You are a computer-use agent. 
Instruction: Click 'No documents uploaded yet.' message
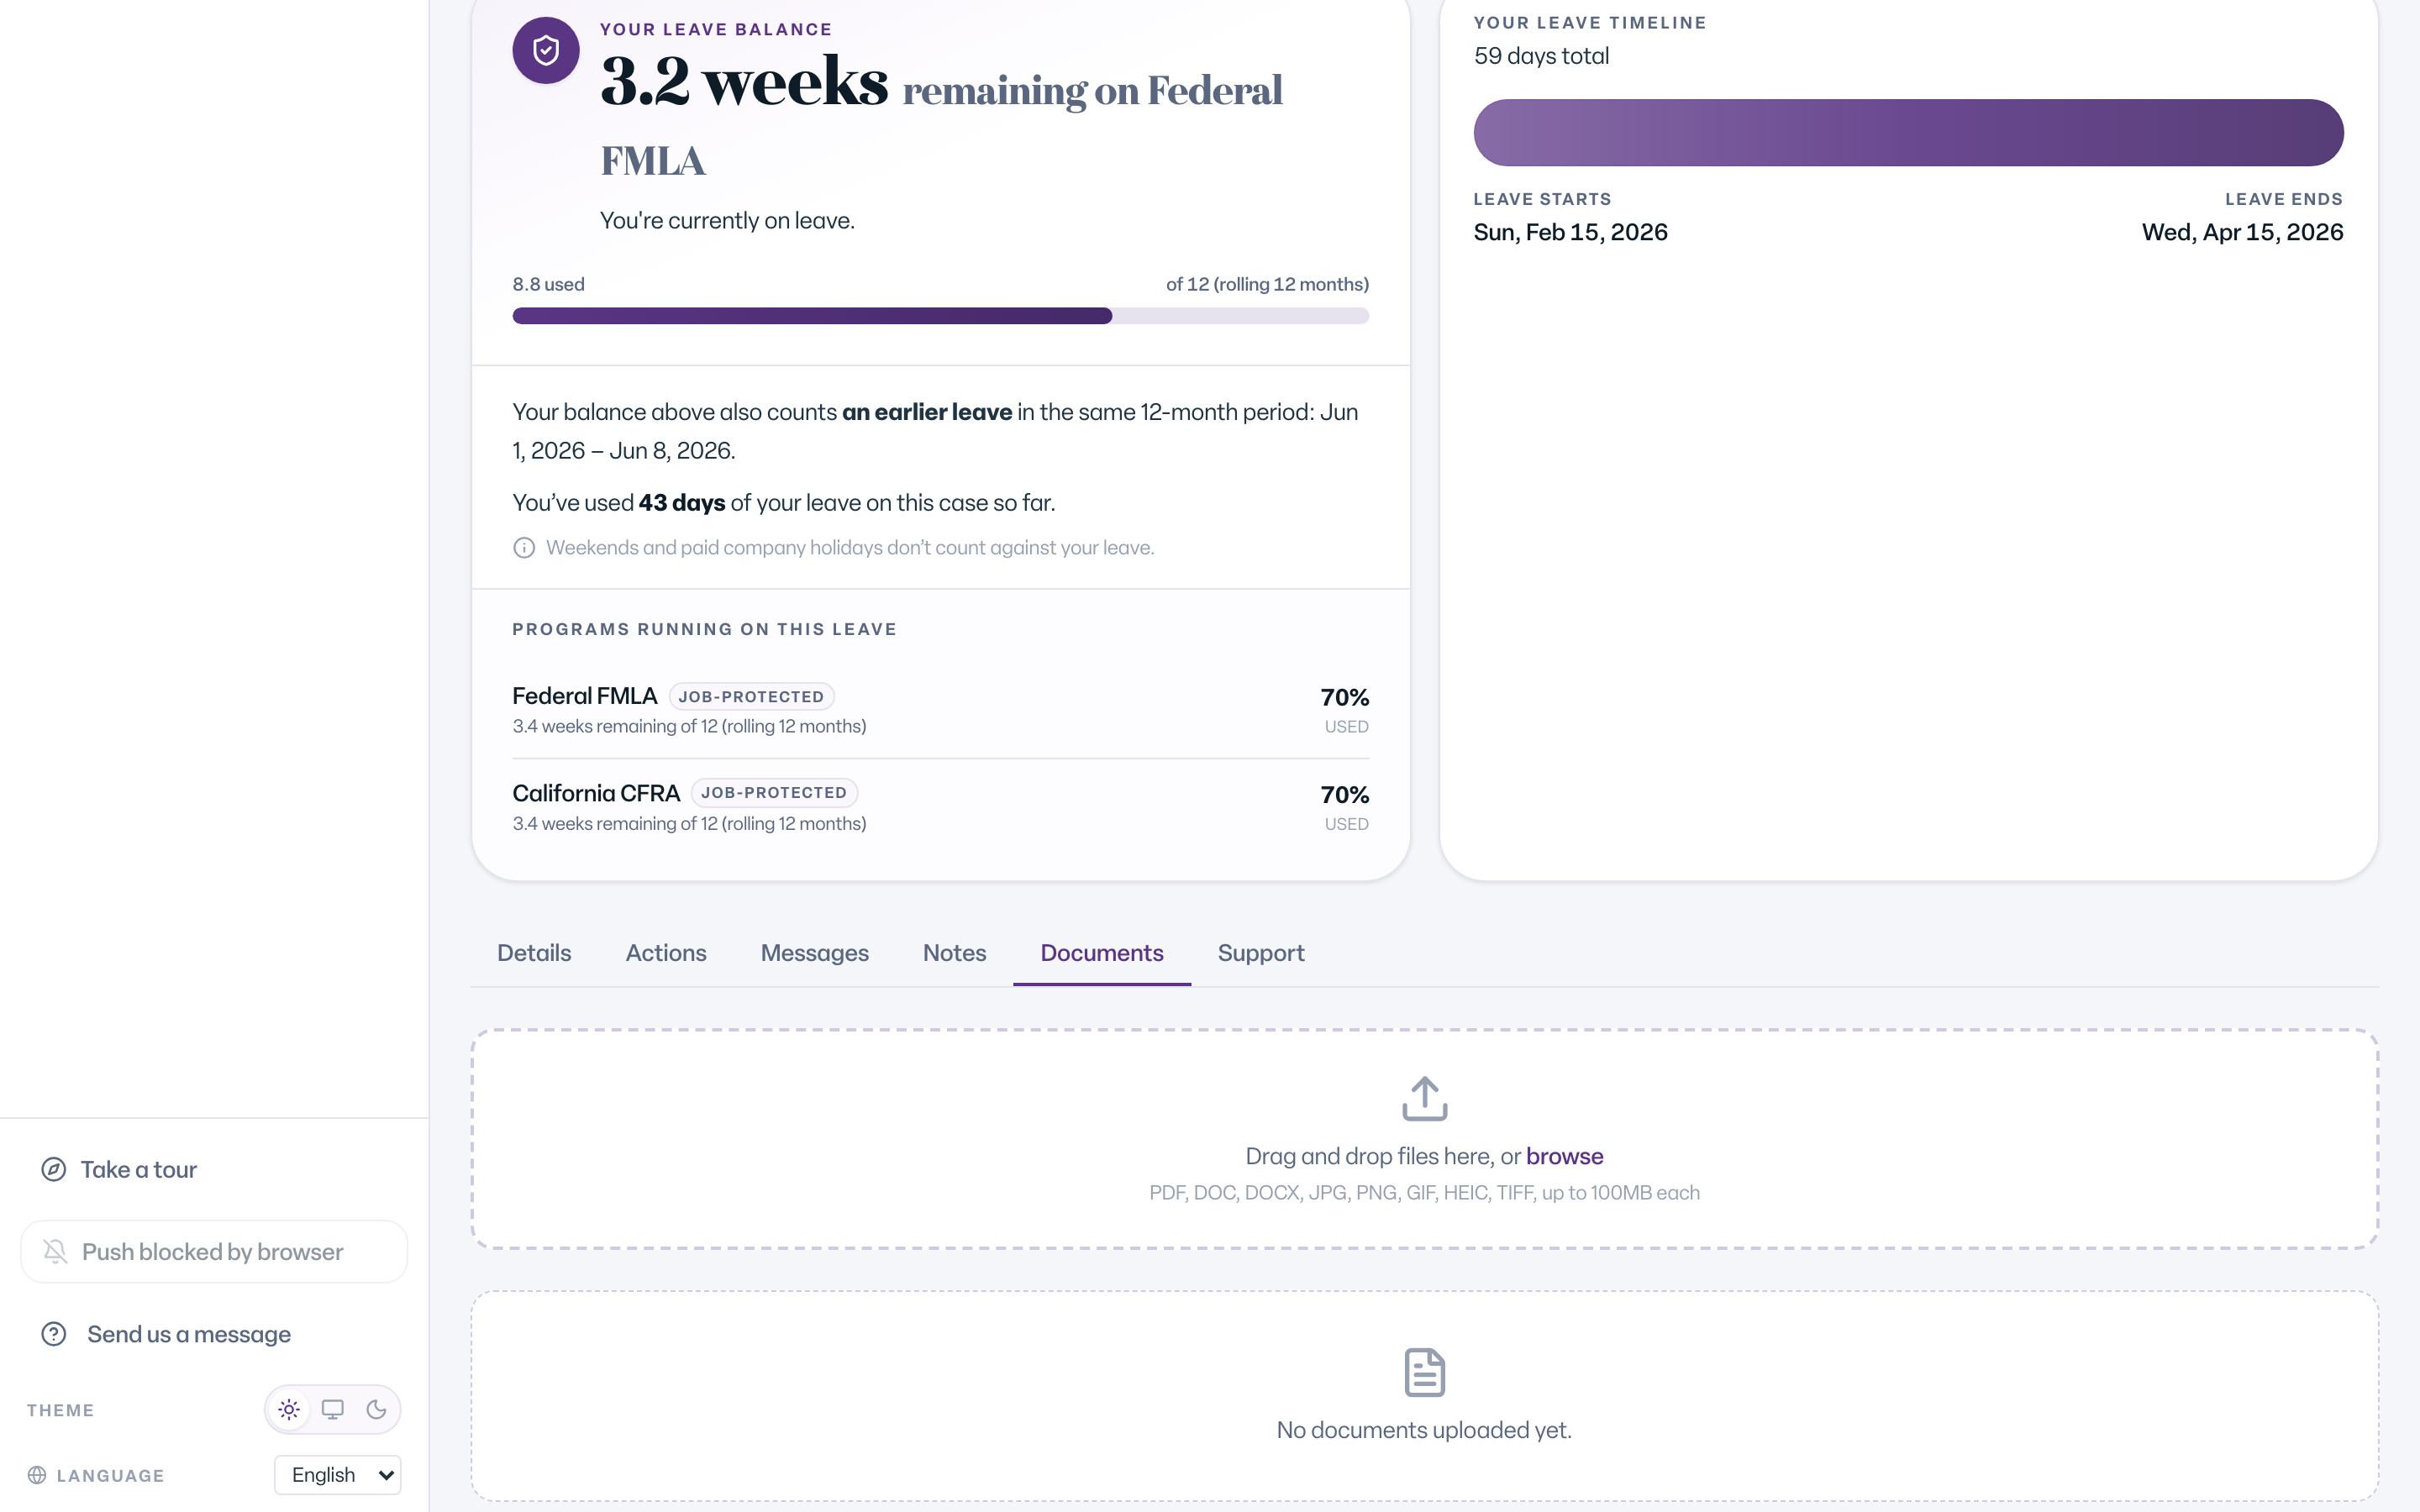(1424, 1430)
